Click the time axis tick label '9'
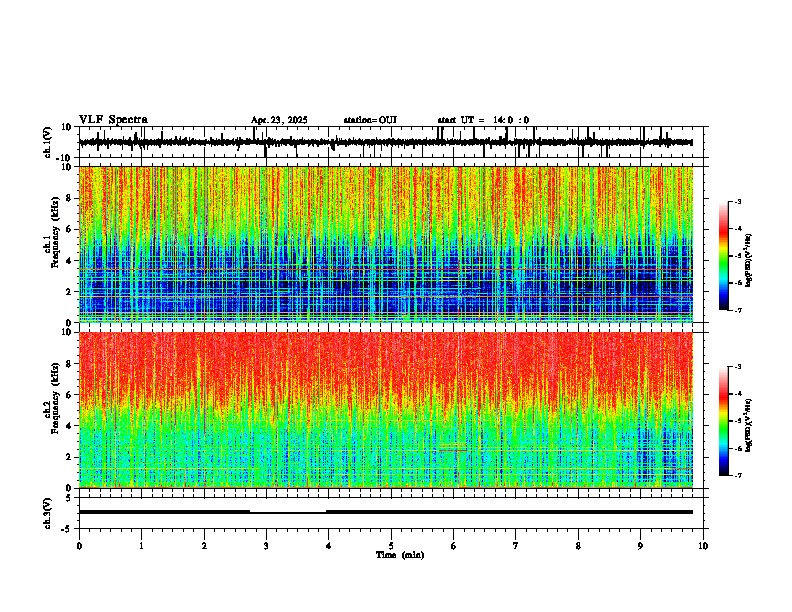 [x=640, y=546]
